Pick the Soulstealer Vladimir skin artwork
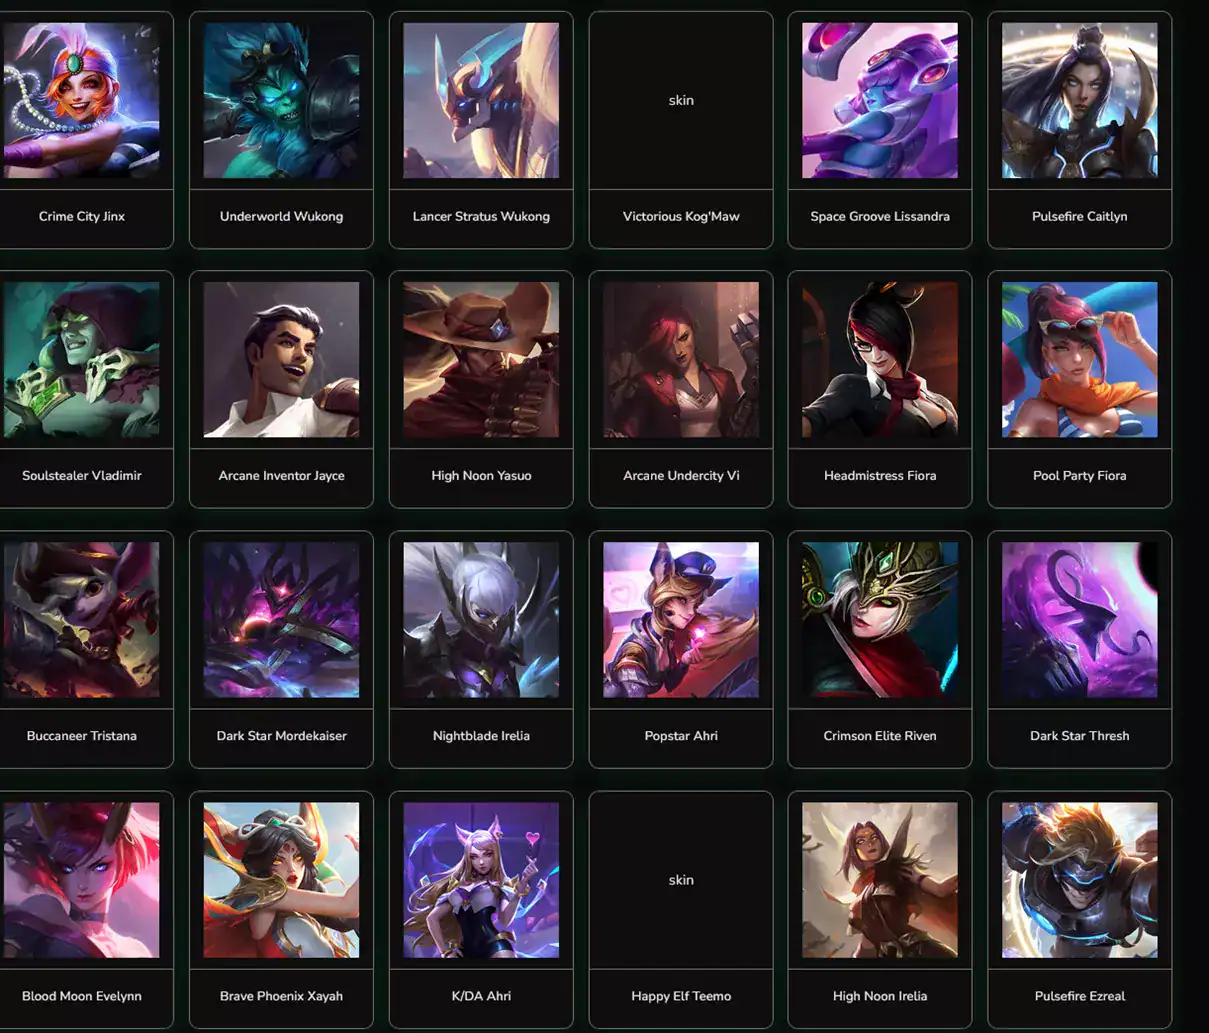The image size is (1209, 1033). pyautogui.click(x=81, y=360)
